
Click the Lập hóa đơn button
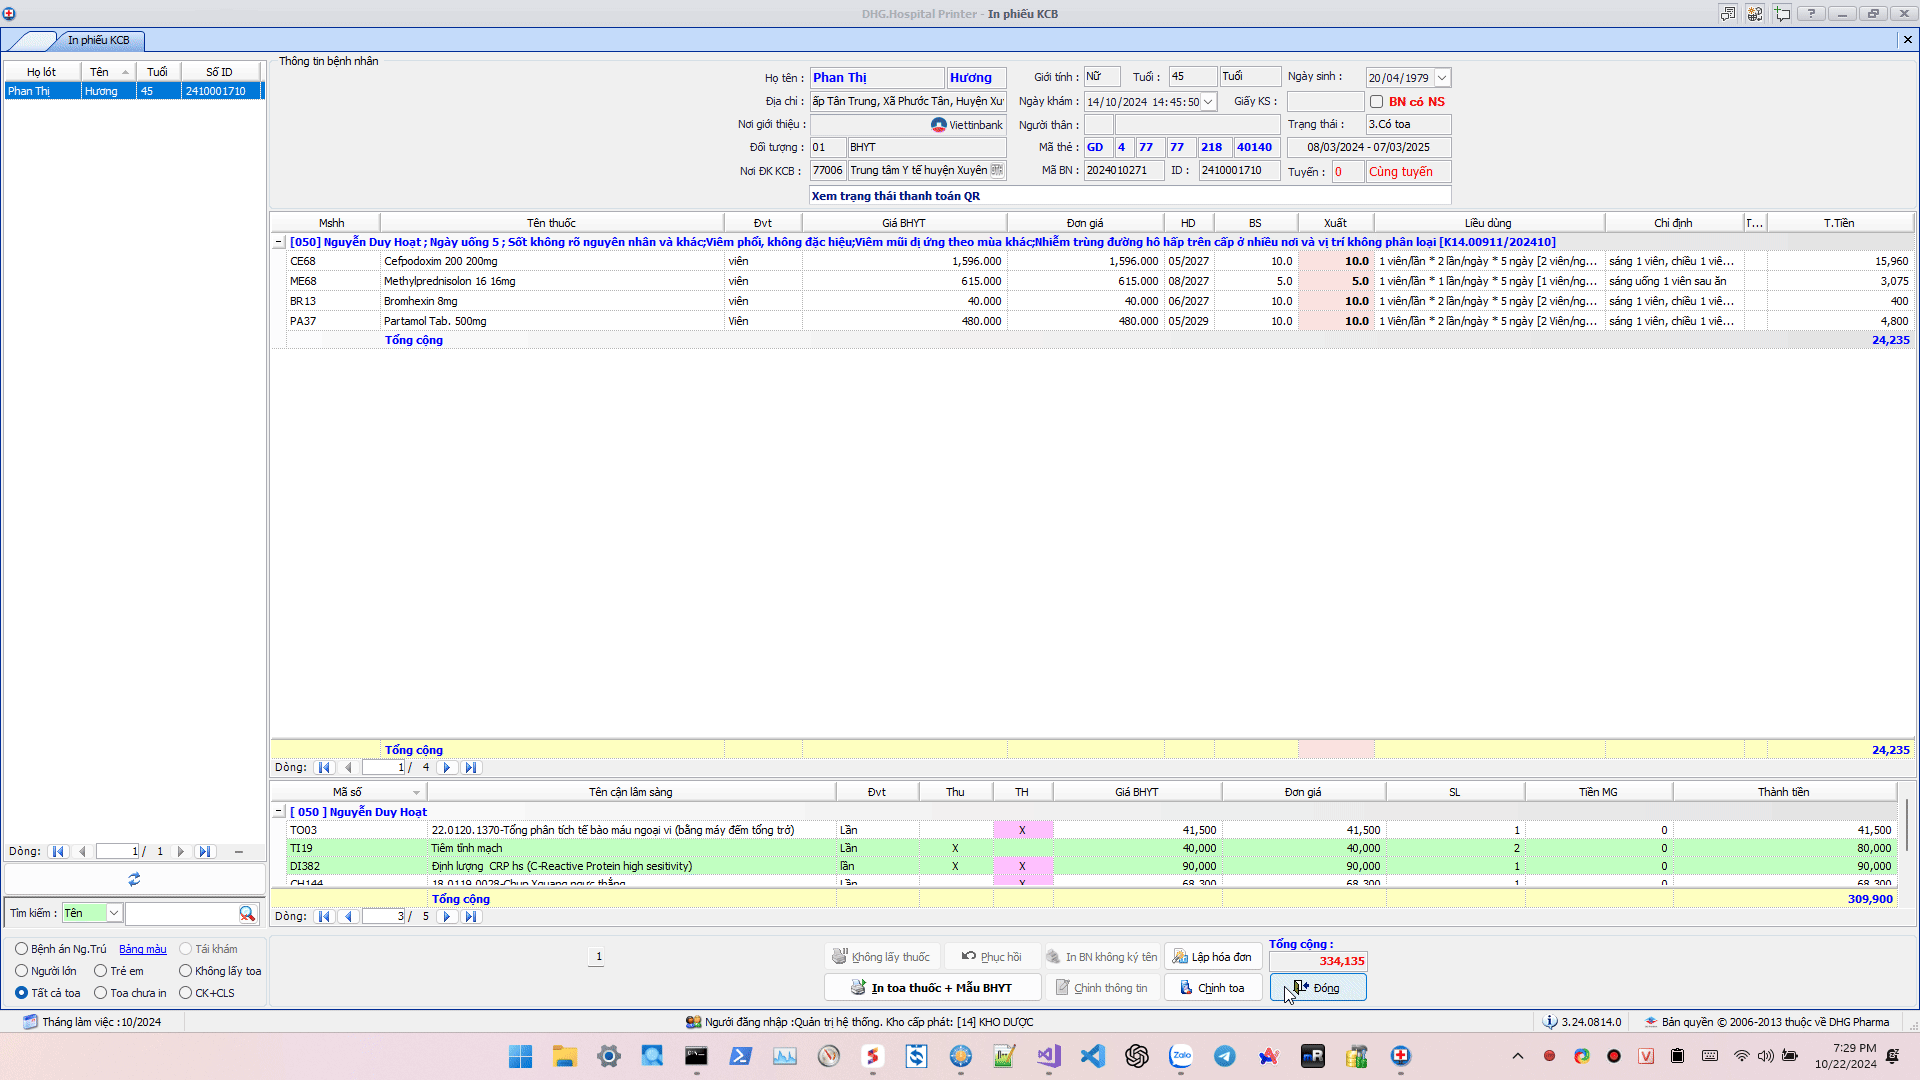point(1212,957)
